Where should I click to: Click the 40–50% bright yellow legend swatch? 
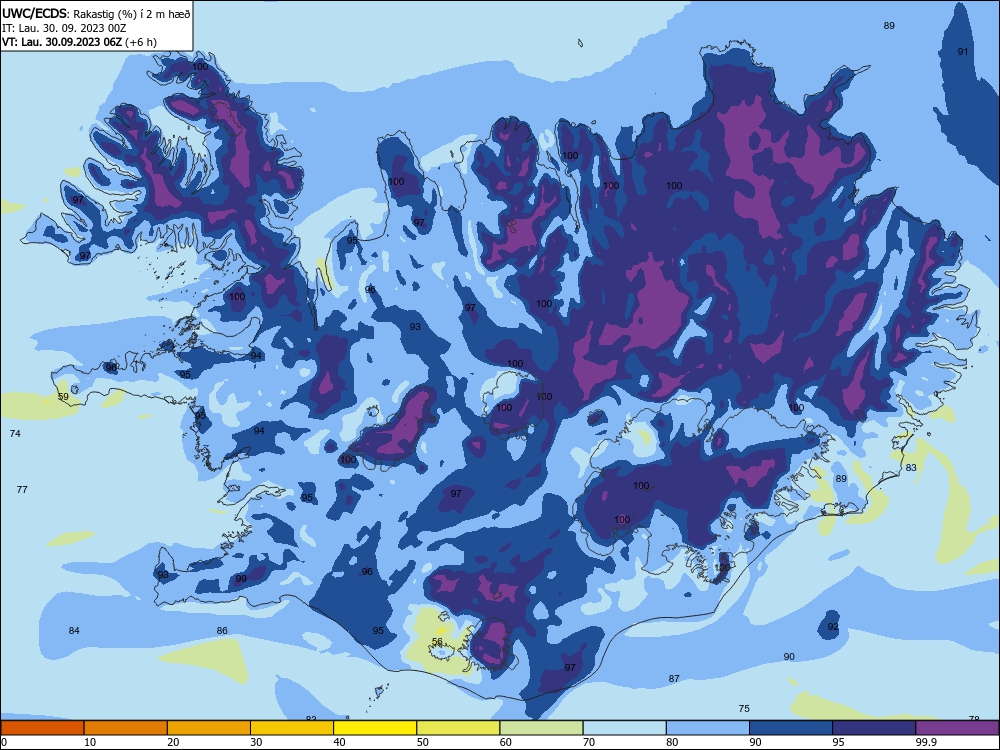click(375, 728)
